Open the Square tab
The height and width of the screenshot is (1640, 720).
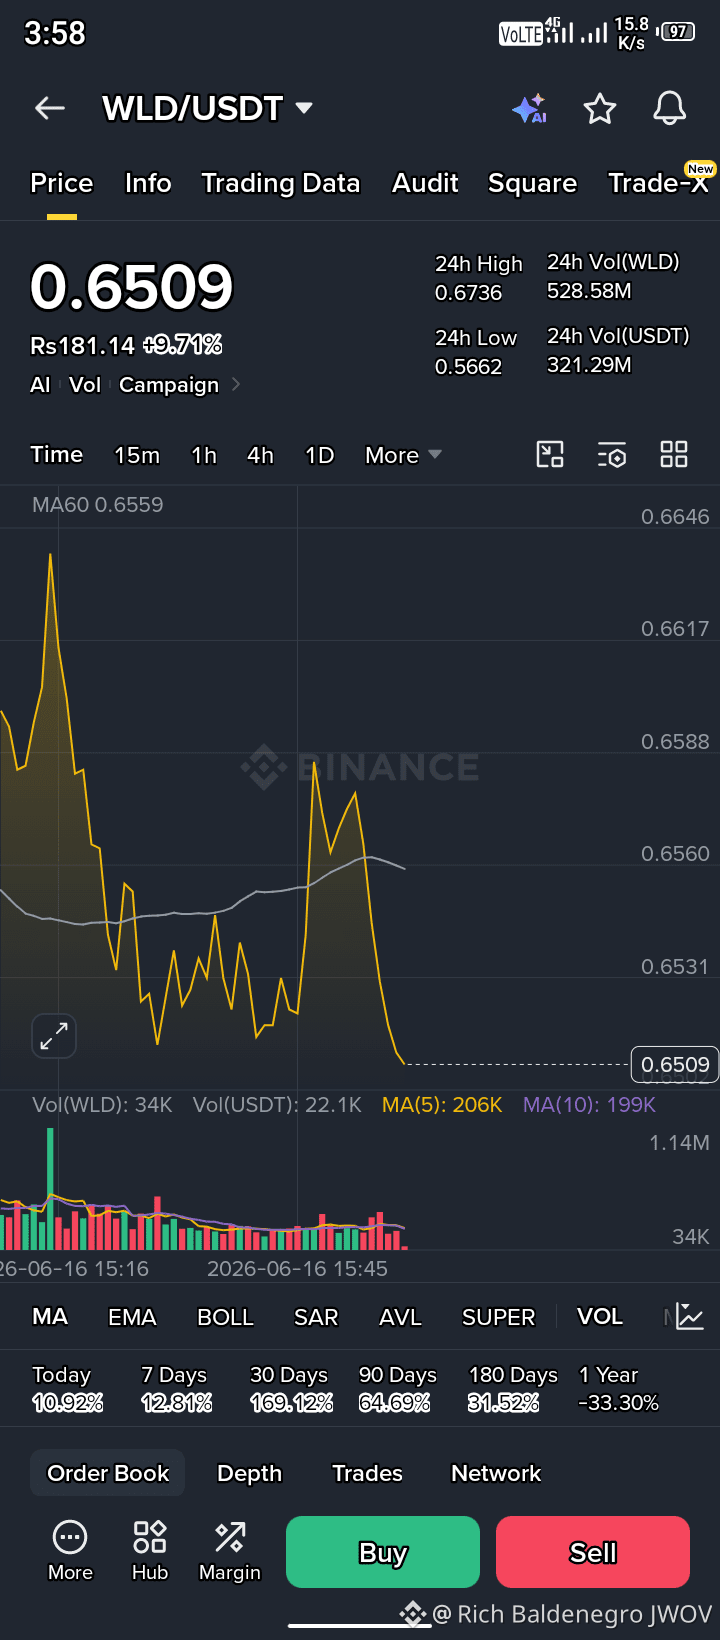click(x=532, y=183)
